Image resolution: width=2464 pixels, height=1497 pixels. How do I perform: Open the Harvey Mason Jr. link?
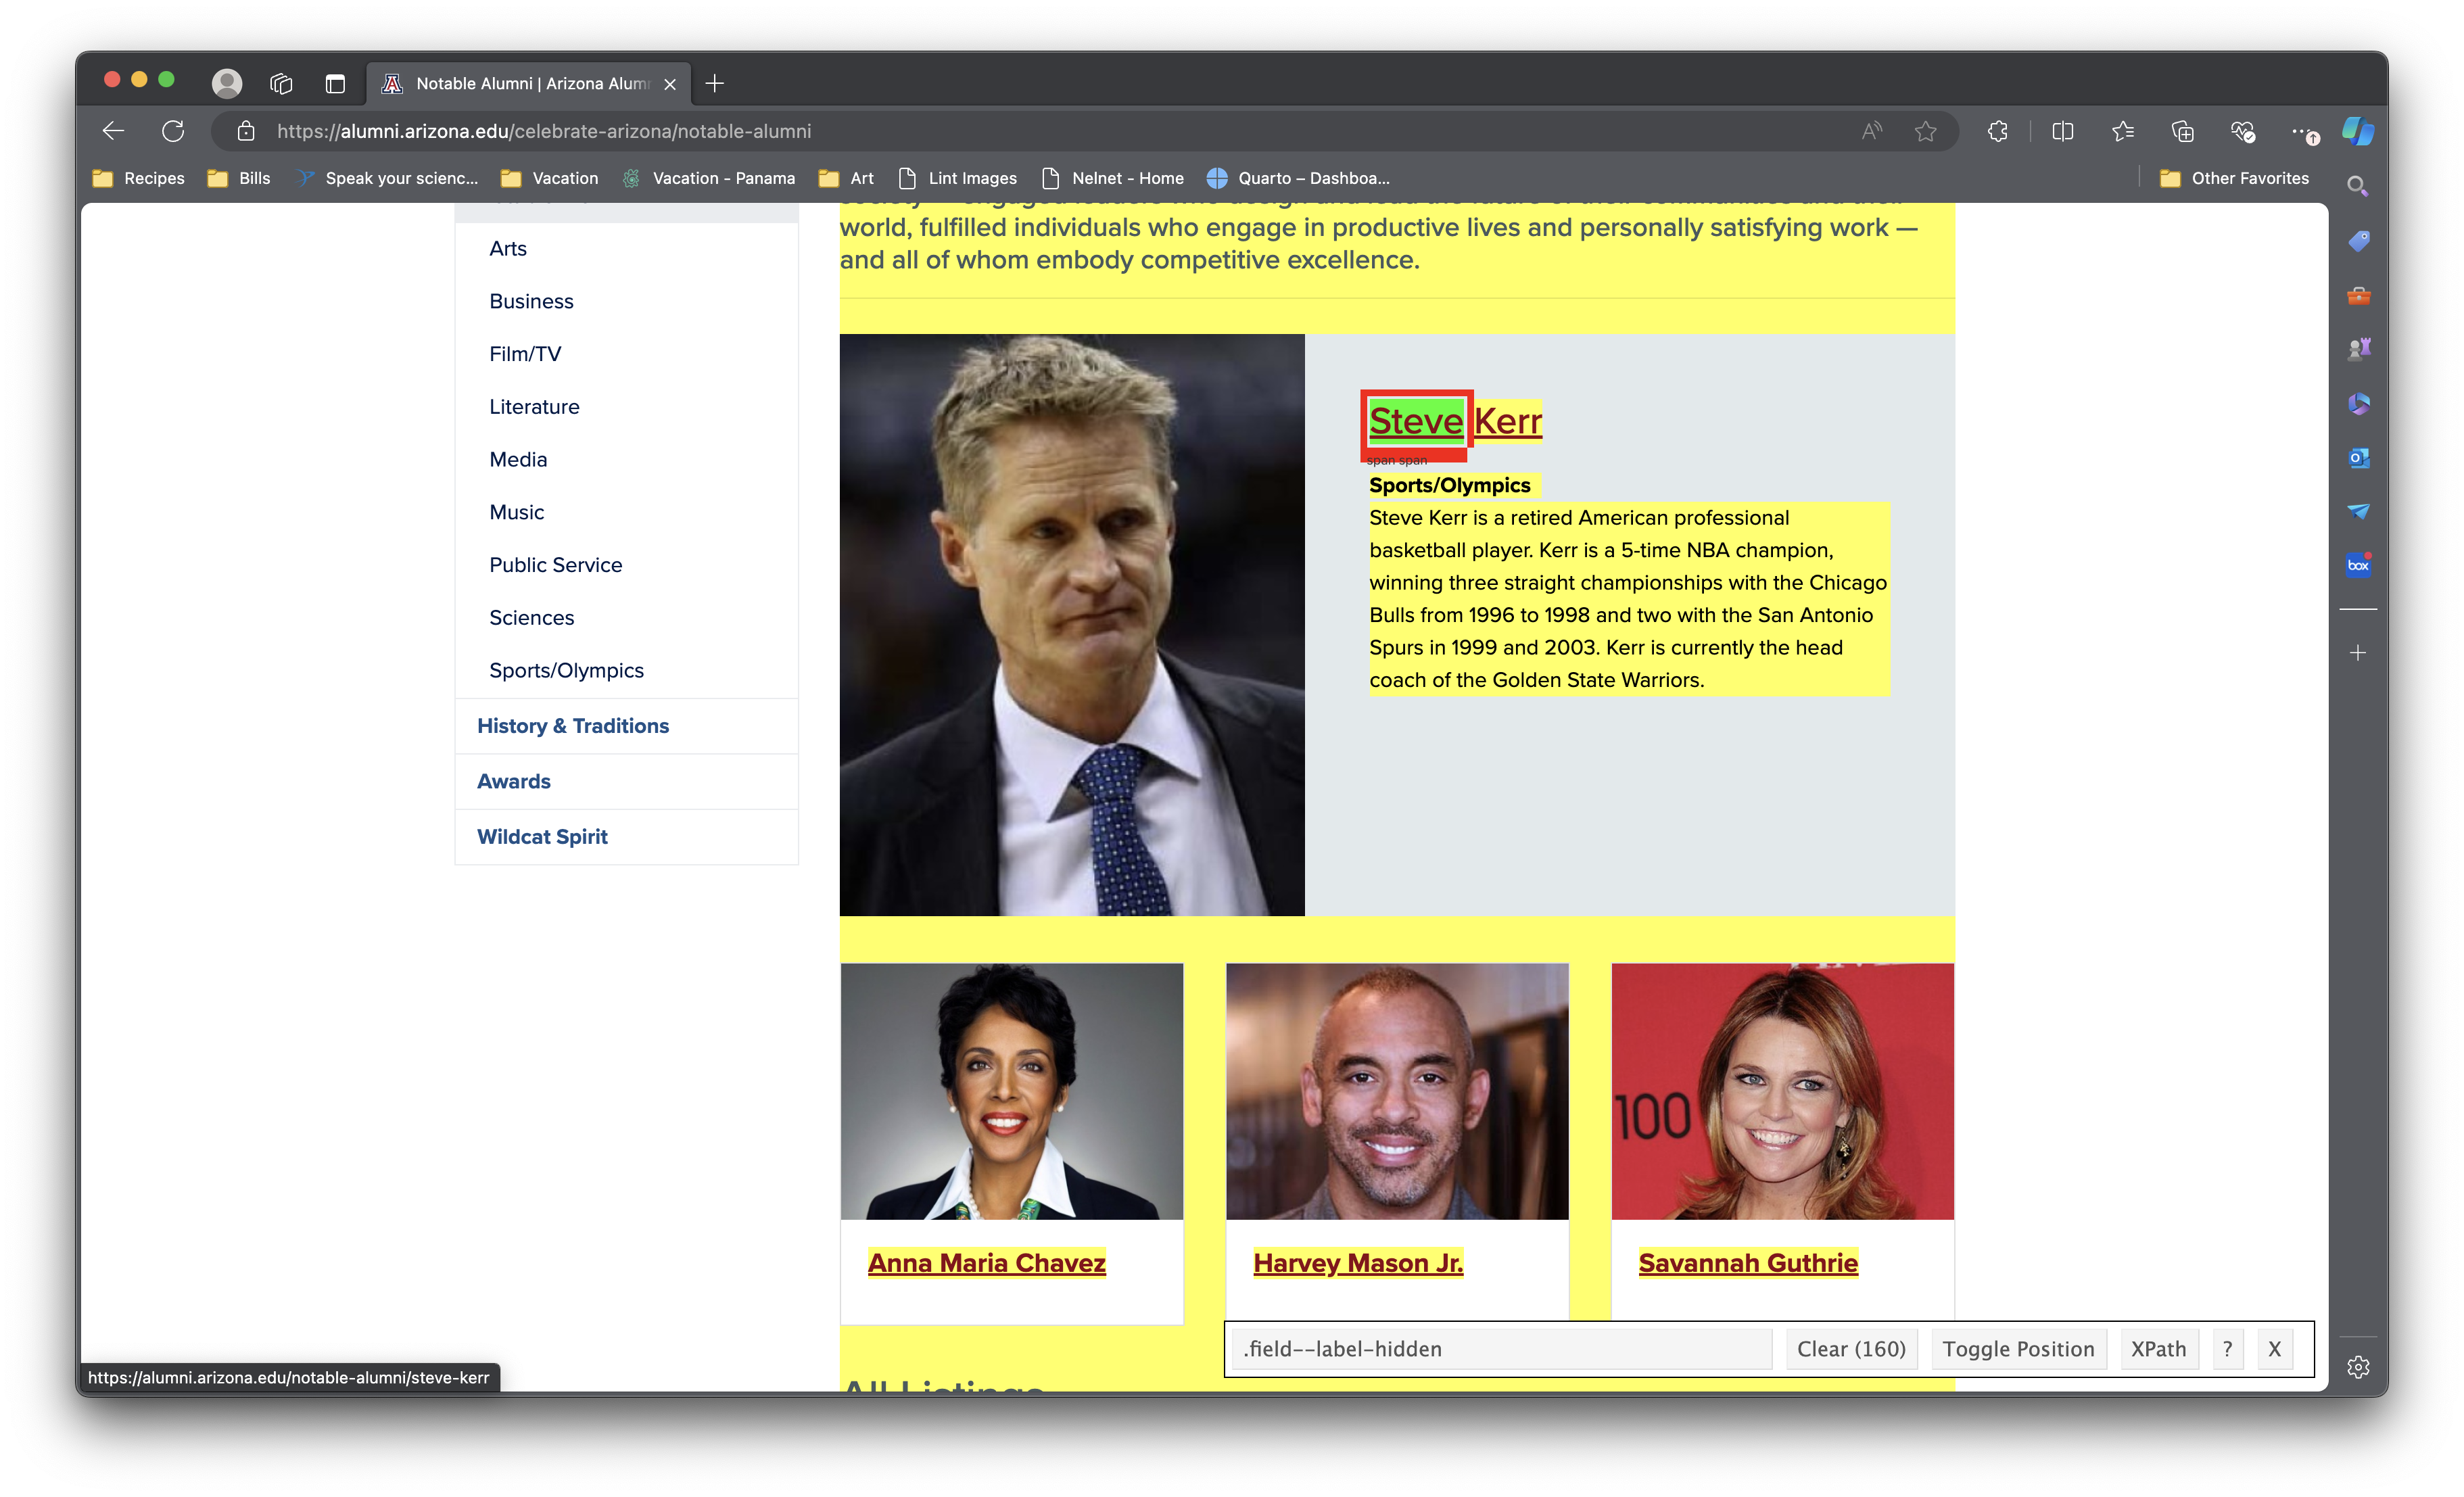1357,1263
